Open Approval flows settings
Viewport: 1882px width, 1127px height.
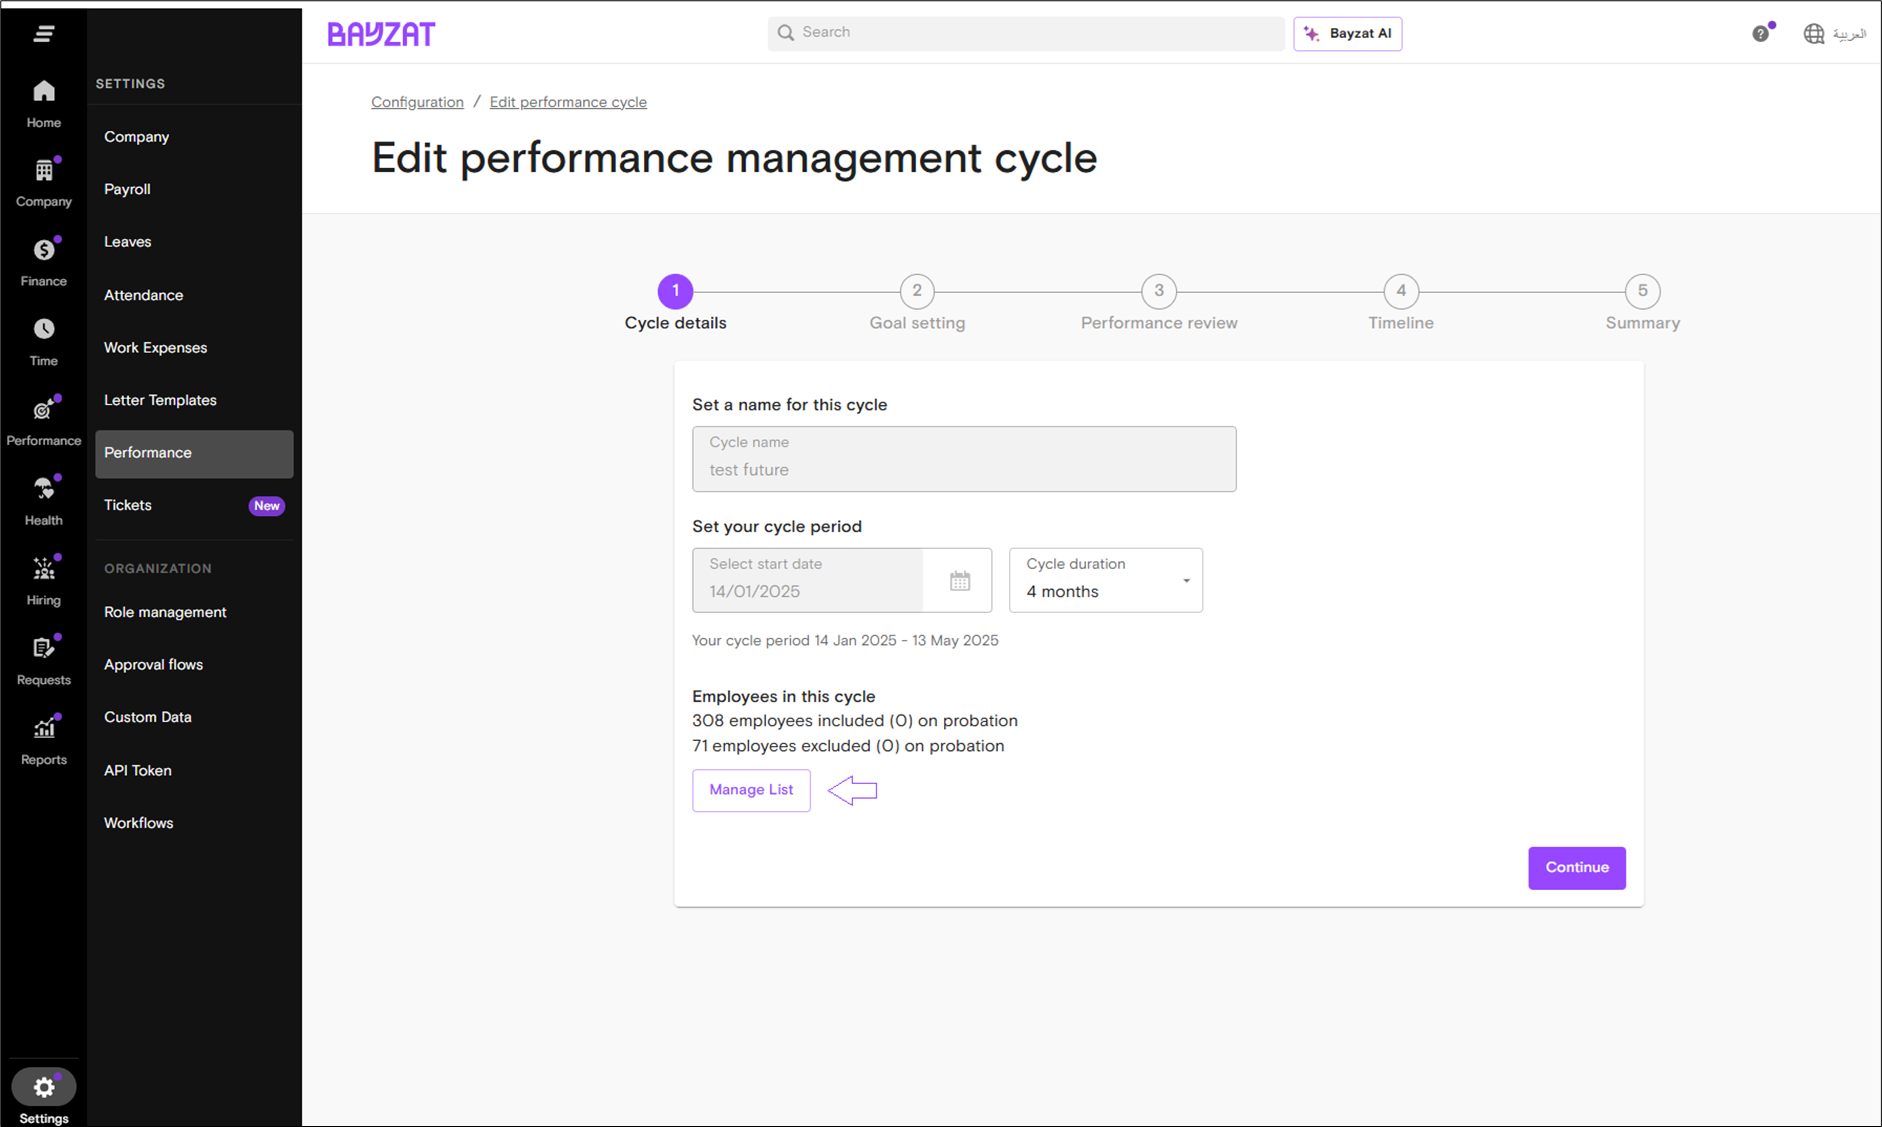pos(153,665)
